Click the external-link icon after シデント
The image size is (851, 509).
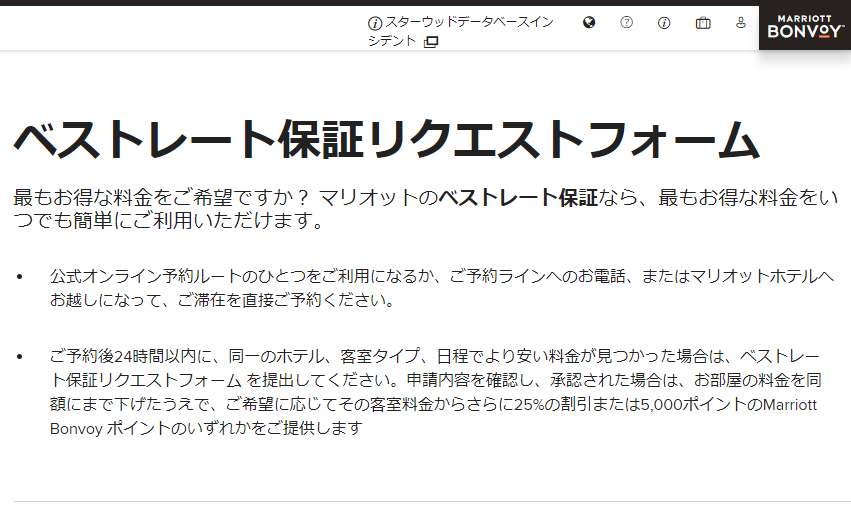pos(431,42)
